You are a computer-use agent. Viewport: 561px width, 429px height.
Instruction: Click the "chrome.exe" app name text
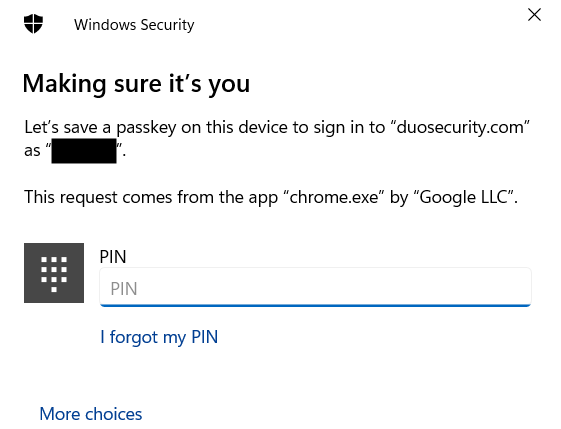coord(334,197)
